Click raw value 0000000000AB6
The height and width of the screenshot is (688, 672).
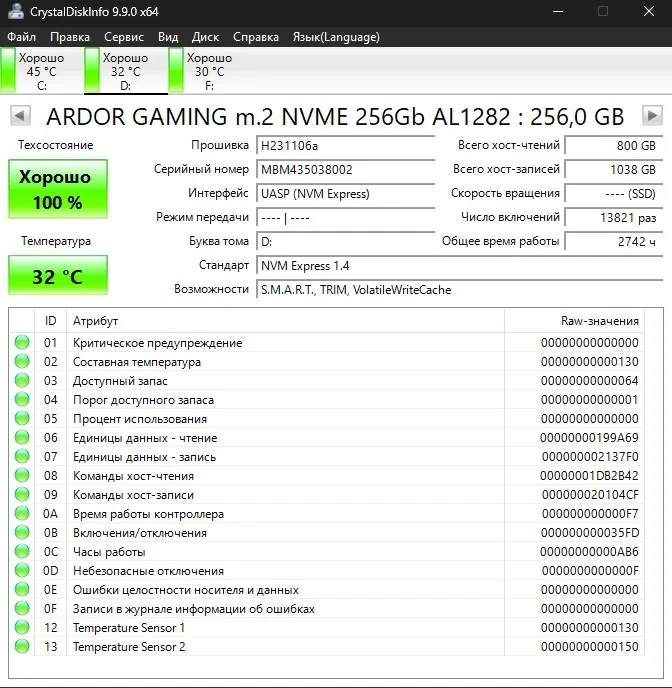[589, 552]
